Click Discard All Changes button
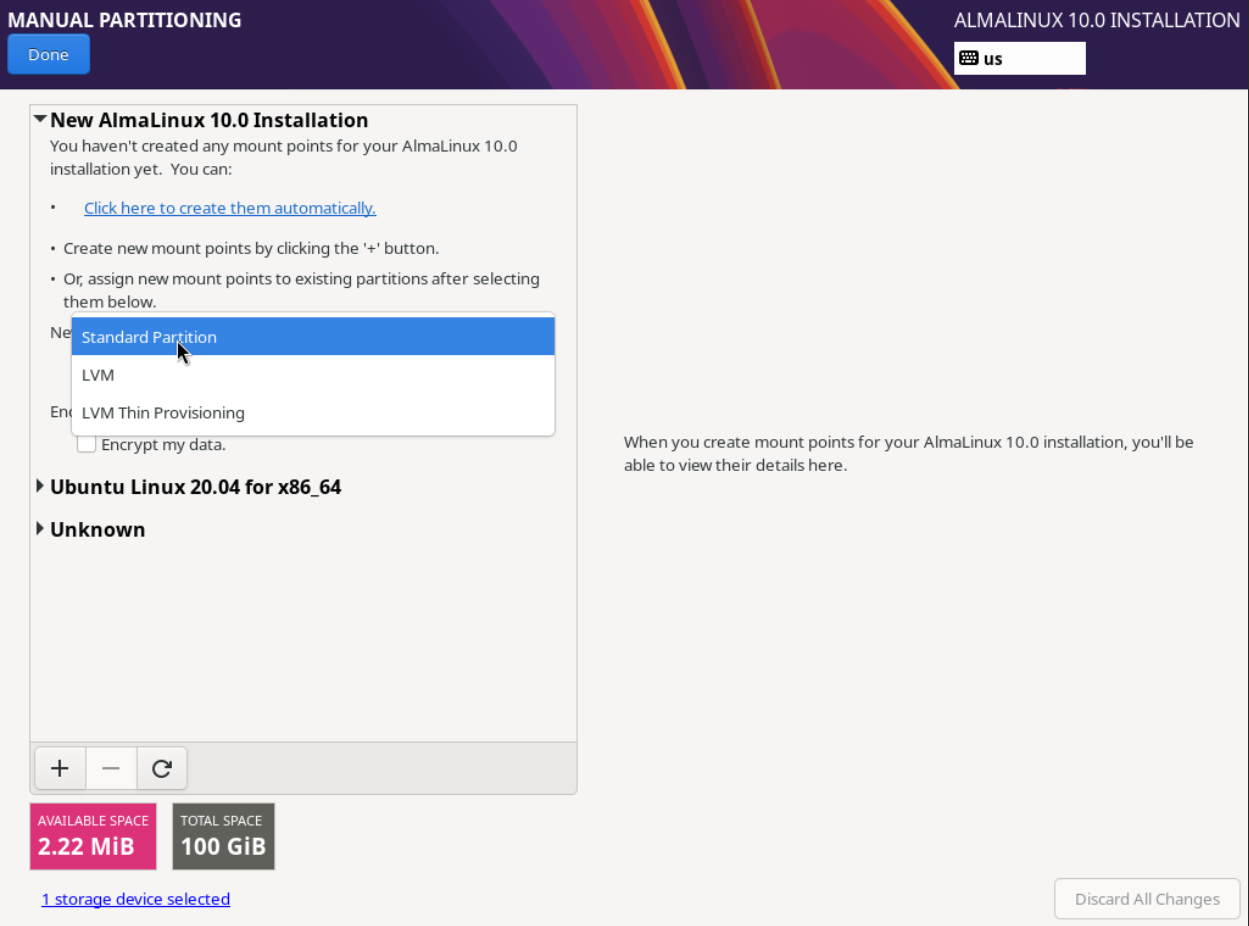Image resolution: width=1249 pixels, height=926 pixels. pos(1147,899)
